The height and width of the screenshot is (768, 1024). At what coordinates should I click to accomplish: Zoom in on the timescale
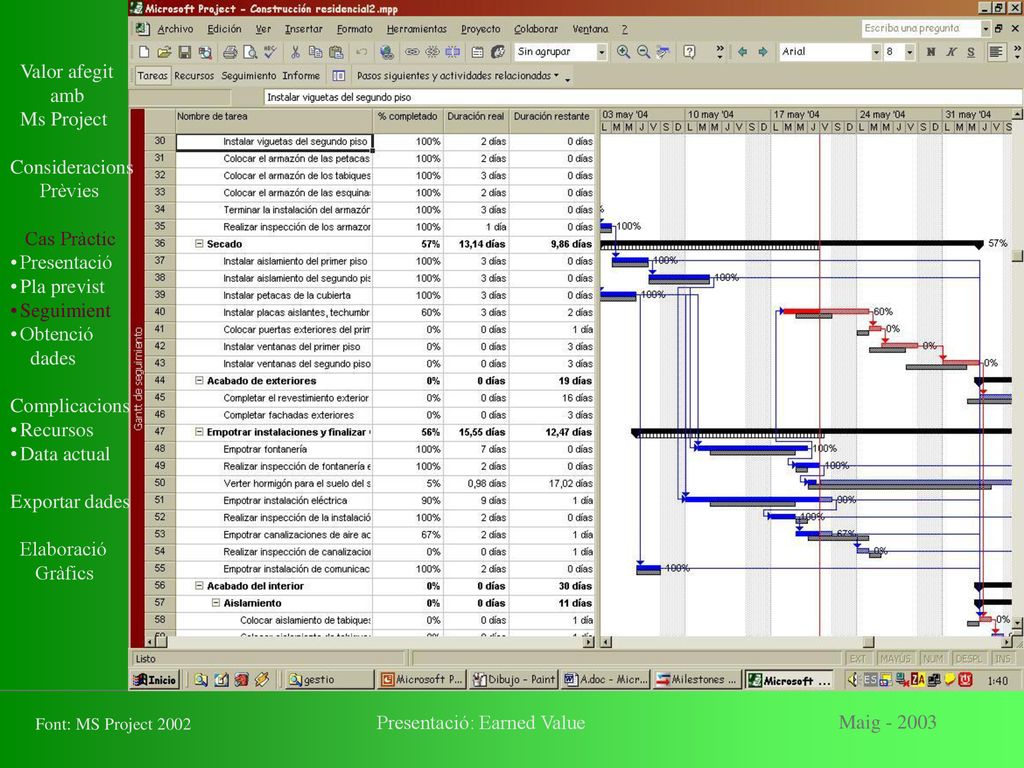(x=623, y=52)
